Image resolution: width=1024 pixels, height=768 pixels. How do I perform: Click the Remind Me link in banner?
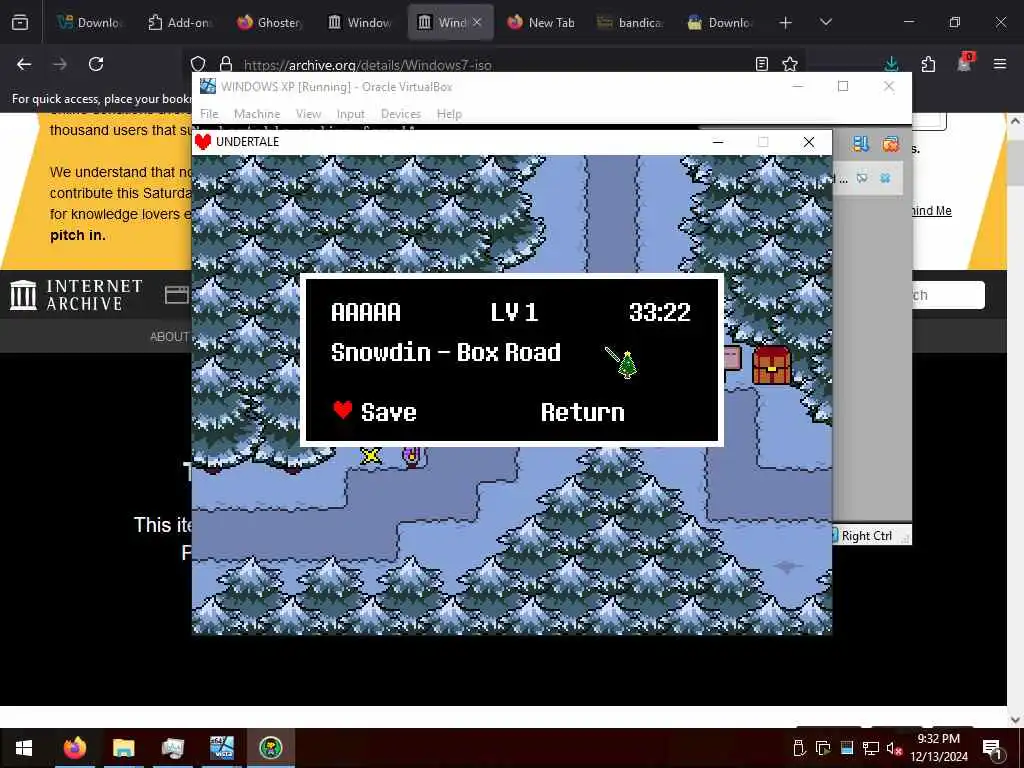931,211
